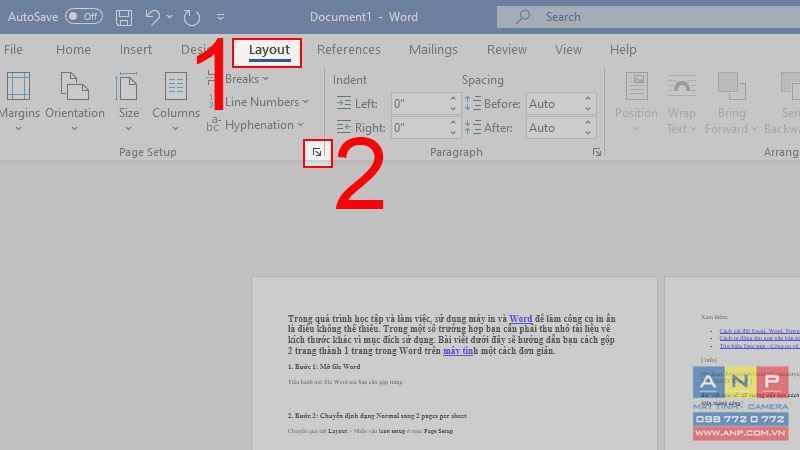
Task: Open the Margins menu
Action: click(x=19, y=102)
